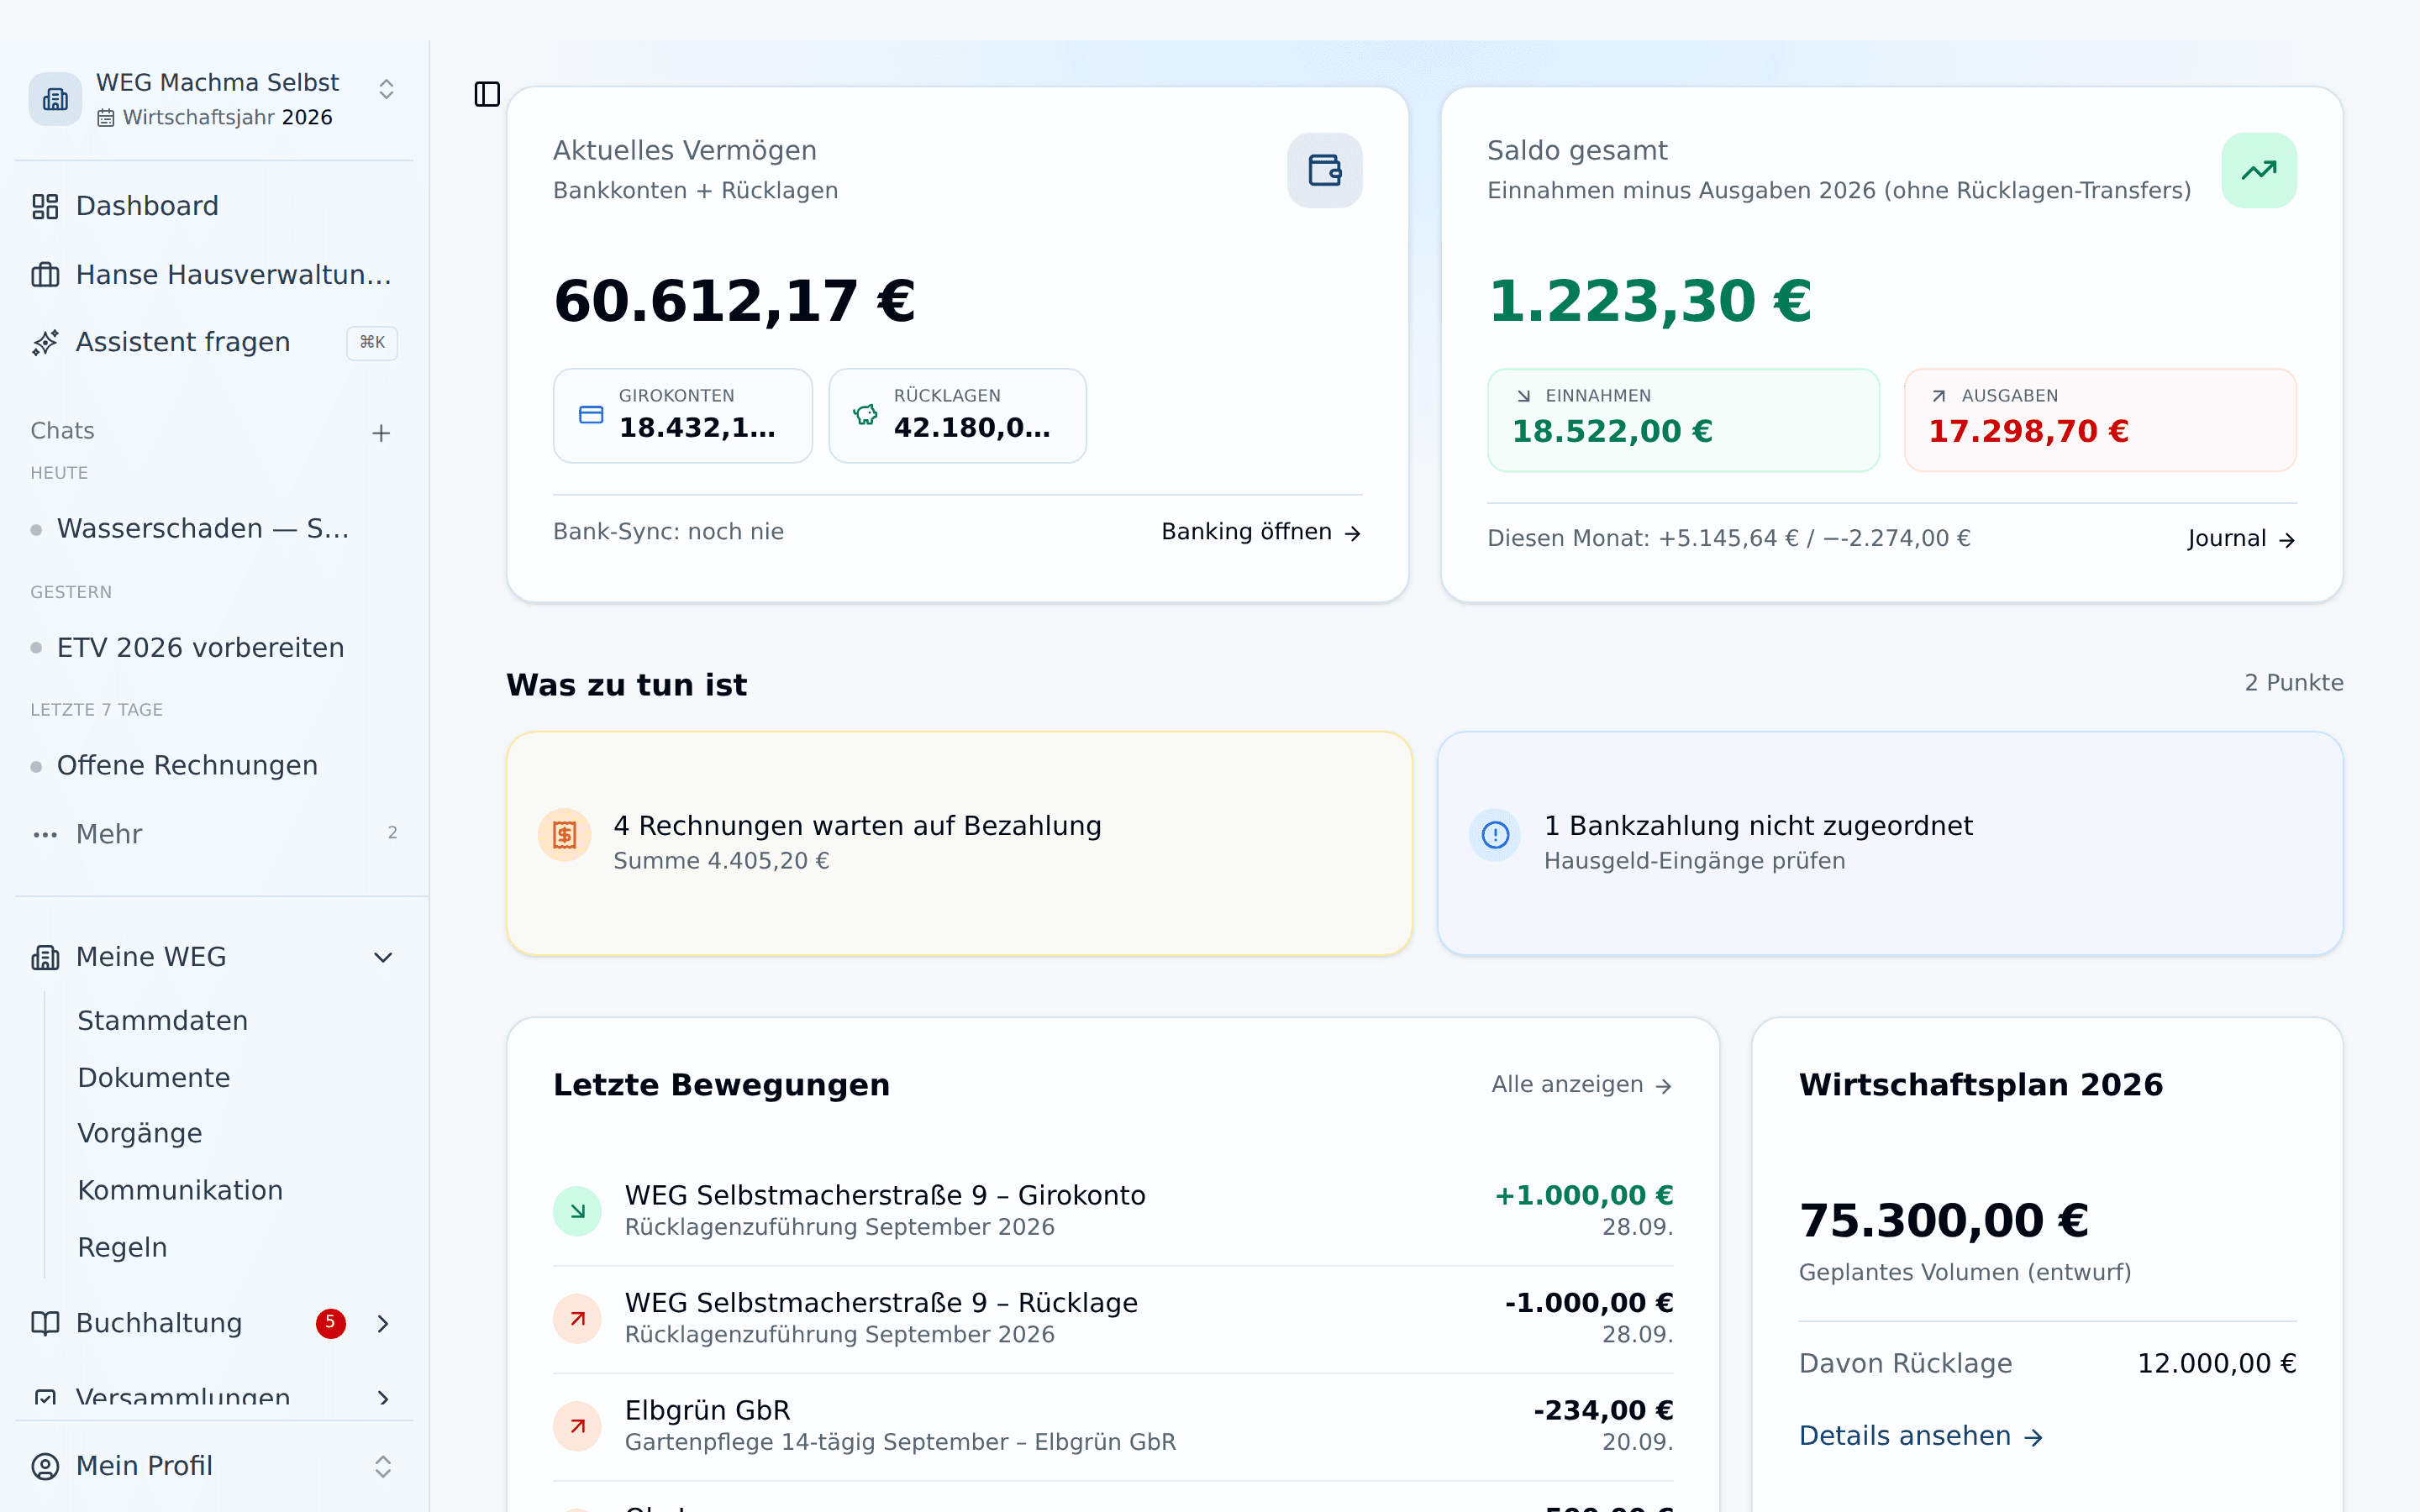Click the Hanse Hausverwaltung briefcase icon
The height and width of the screenshot is (1512, 2420).
(45, 274)
